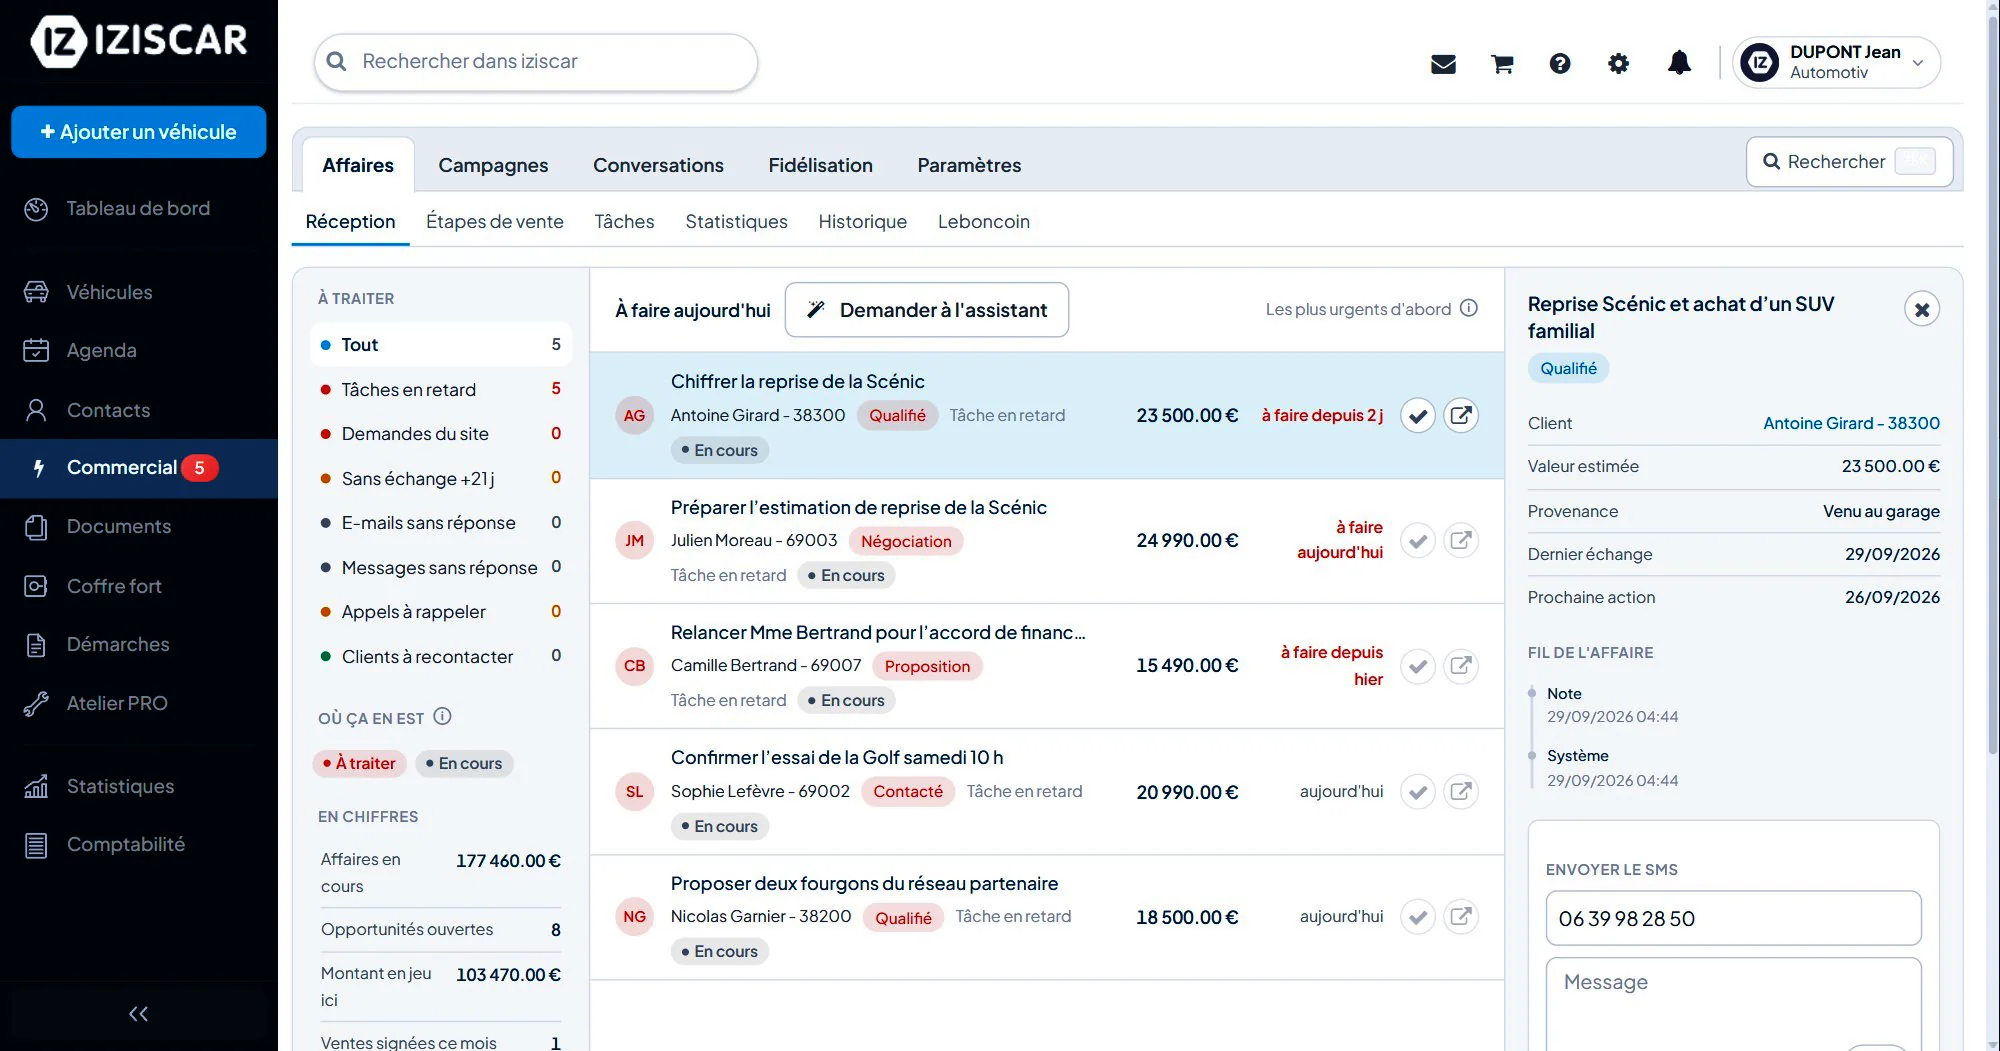Open the notifications bell
The image size is (2000, 1051).
pos(1679,63)
